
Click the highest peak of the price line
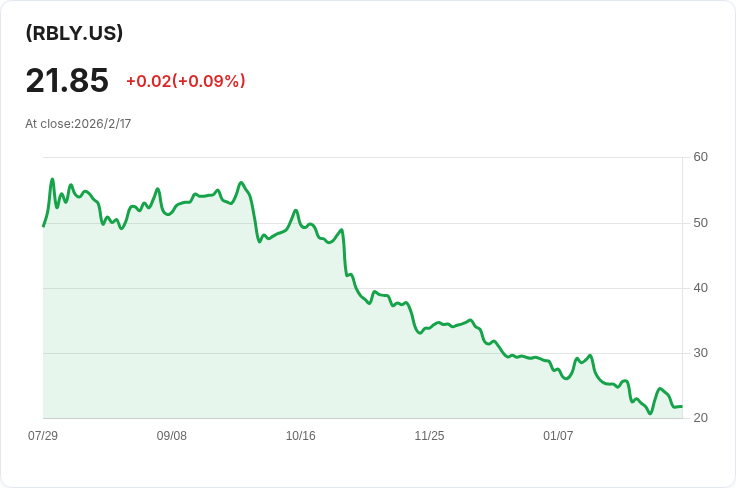(x=52, y=180)
